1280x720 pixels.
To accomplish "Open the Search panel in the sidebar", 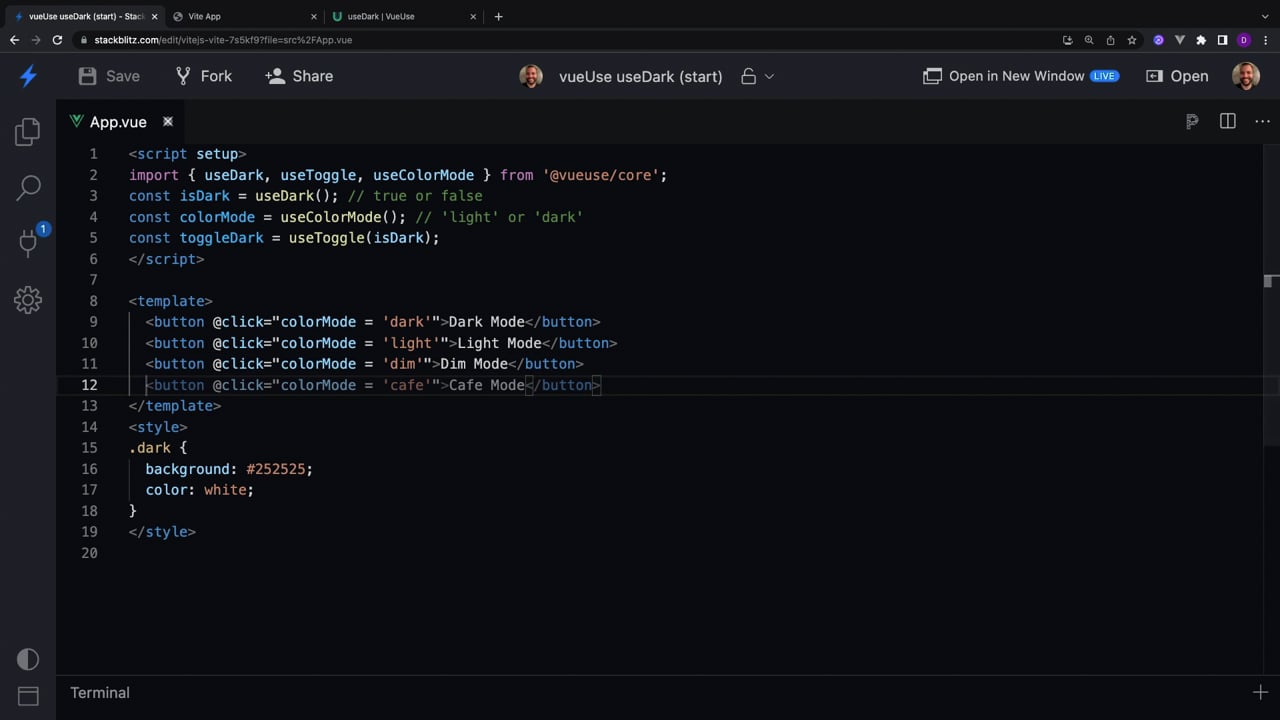I will [x=28, y=187].
